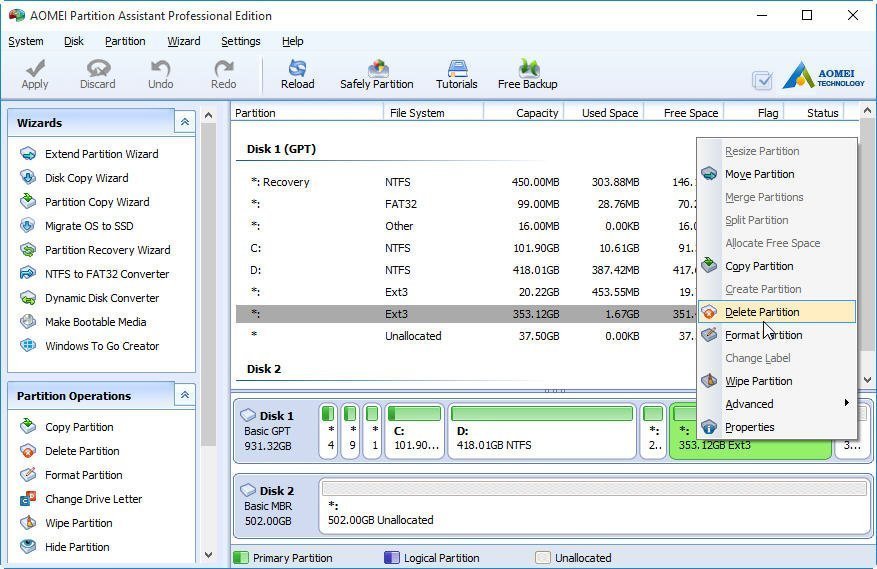Viewport: 877px width, 569px height.
Task: Select Wipe Partition in context menu
Action: click(777, 381)
